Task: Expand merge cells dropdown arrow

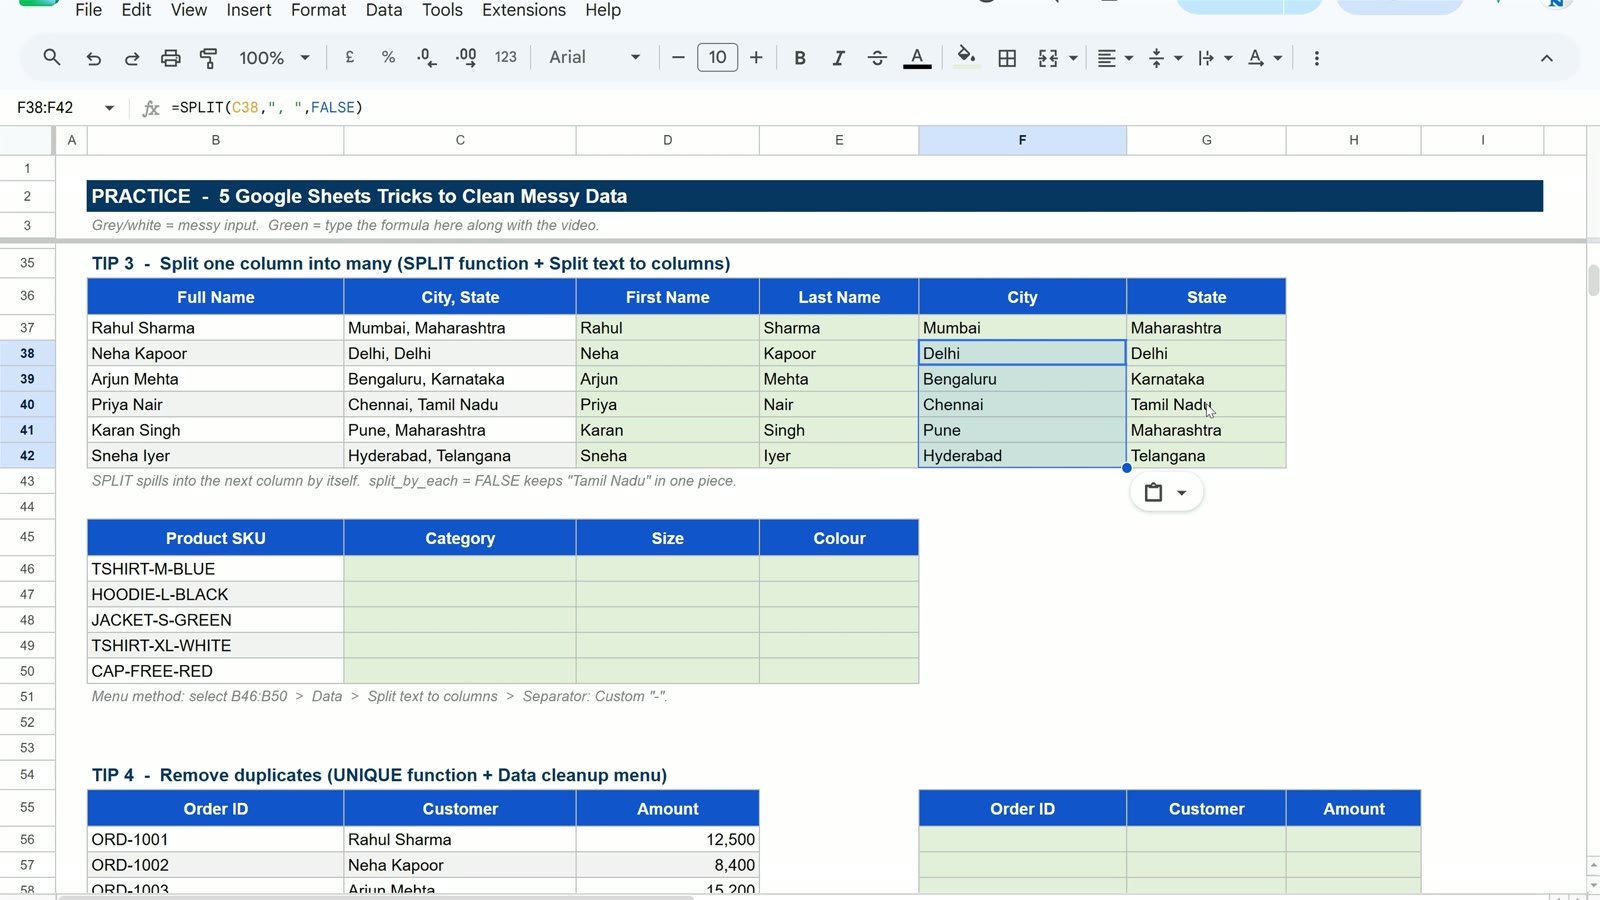Action: [x=1073, y=58]
